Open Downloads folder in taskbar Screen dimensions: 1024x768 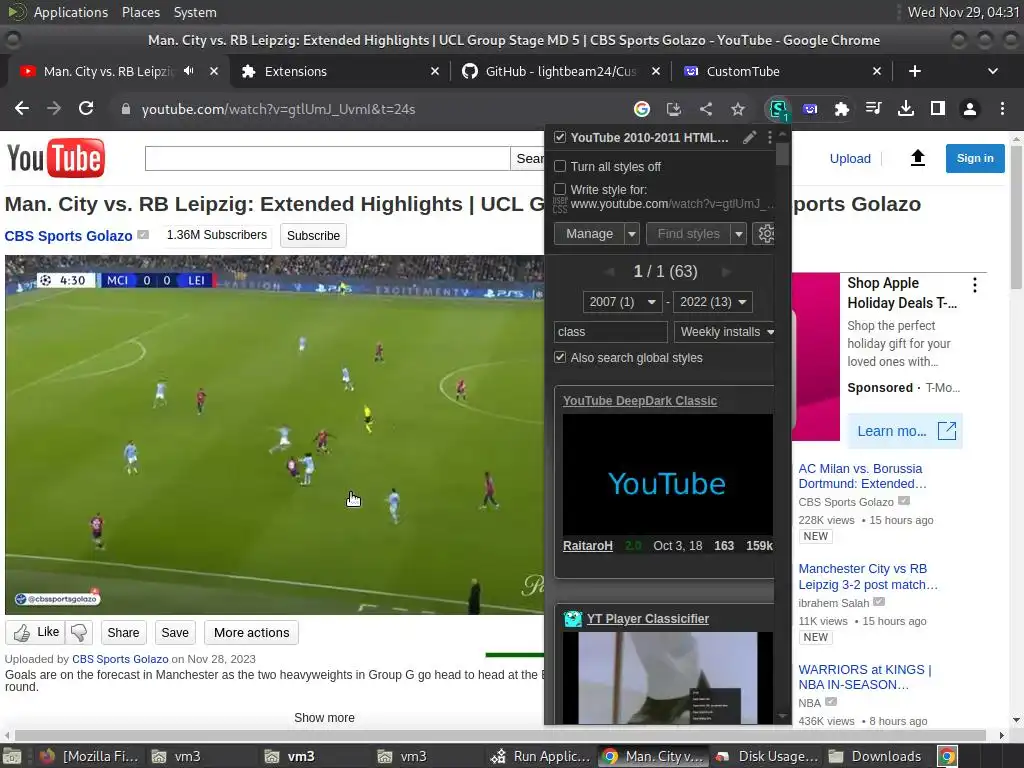tap(875, 756)
